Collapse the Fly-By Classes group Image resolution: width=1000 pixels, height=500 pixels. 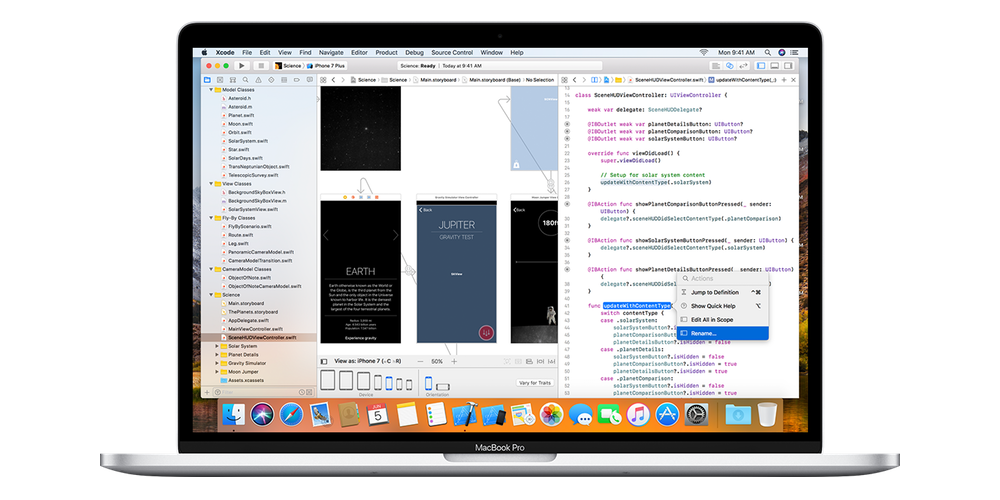pos(211,217)
